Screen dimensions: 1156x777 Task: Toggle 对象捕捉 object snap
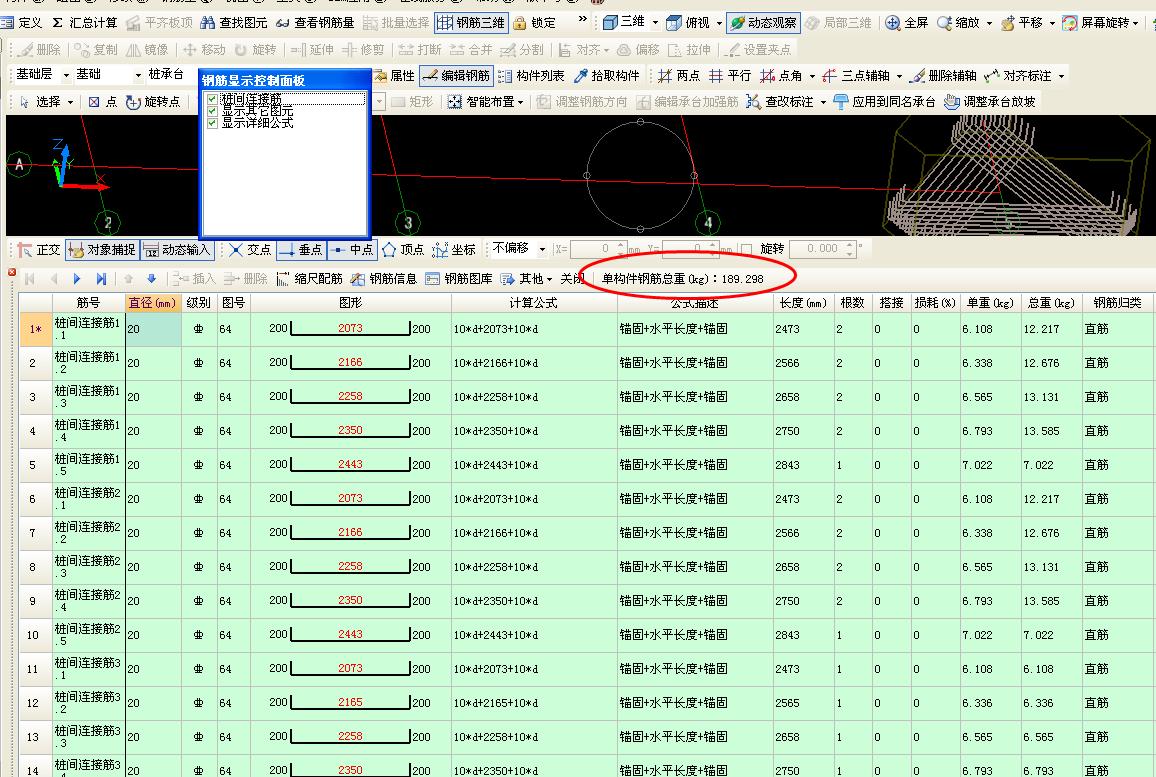coord(102,250)
